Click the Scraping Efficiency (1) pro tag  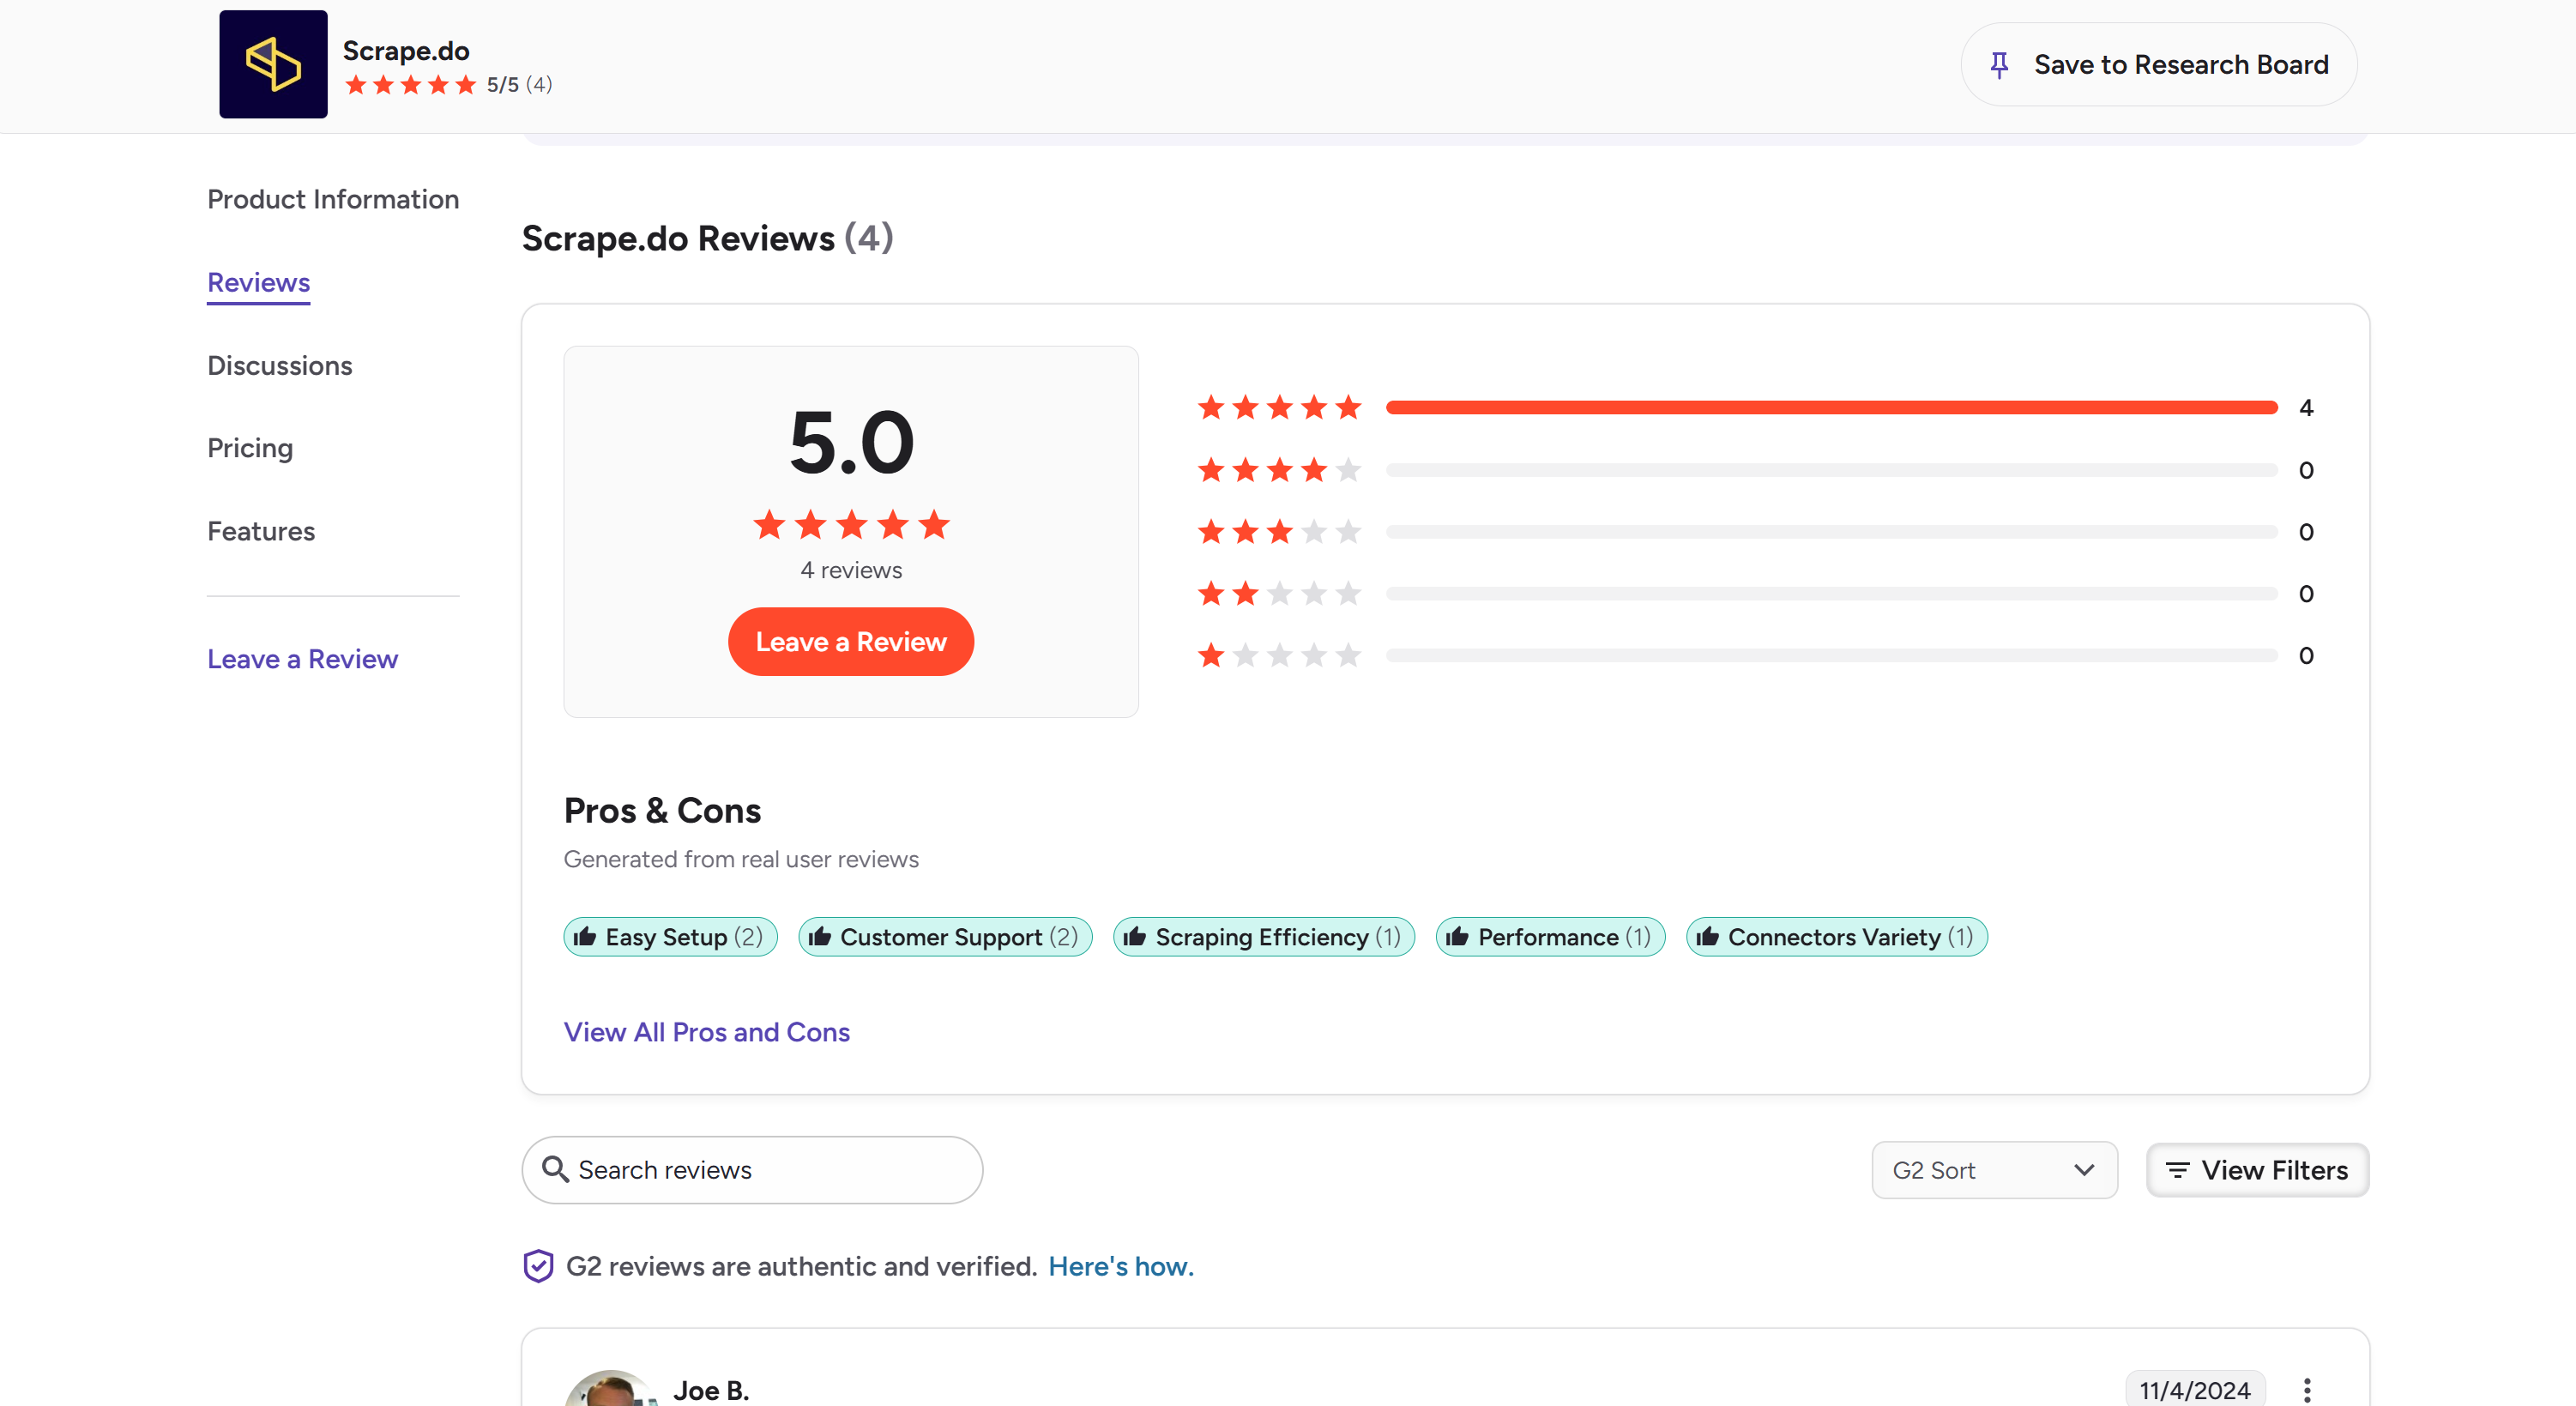1264,937
